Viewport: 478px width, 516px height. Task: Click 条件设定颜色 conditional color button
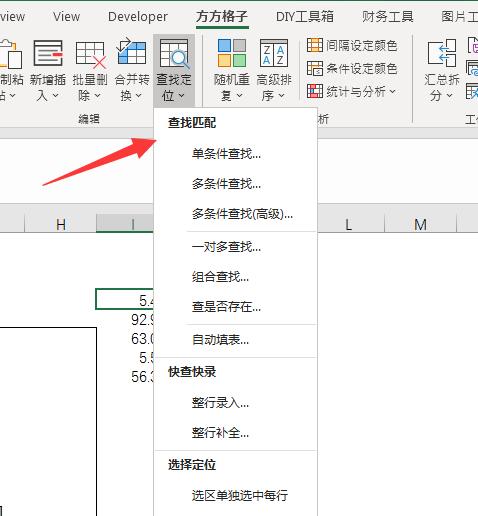click(x=352, y=68)
